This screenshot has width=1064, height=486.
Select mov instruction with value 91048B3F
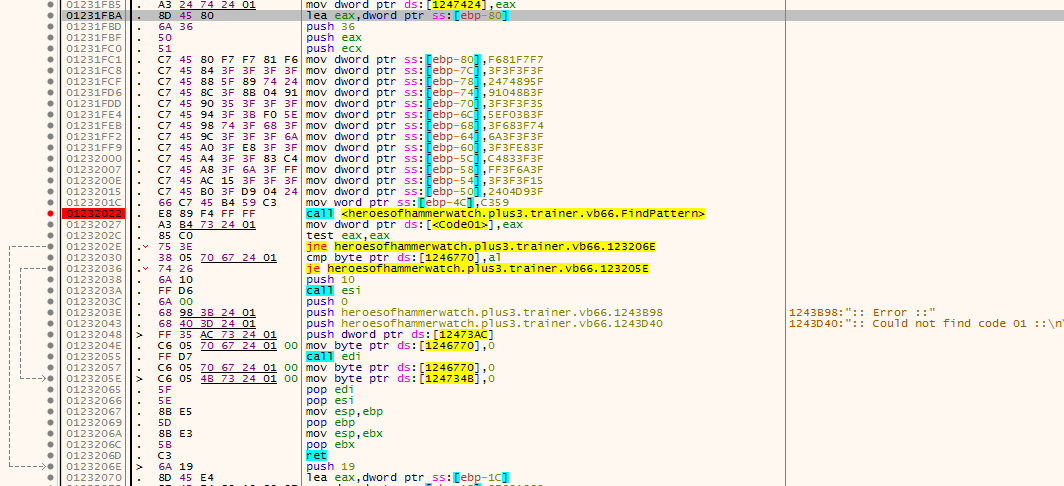pyautogui.click(x=425, y=92)
